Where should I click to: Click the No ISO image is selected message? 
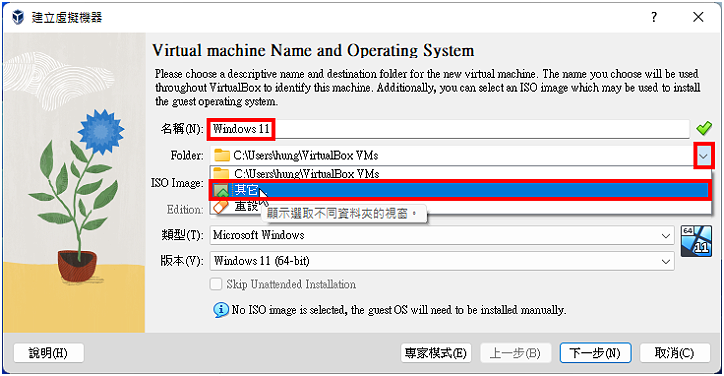tap(399, 309)
